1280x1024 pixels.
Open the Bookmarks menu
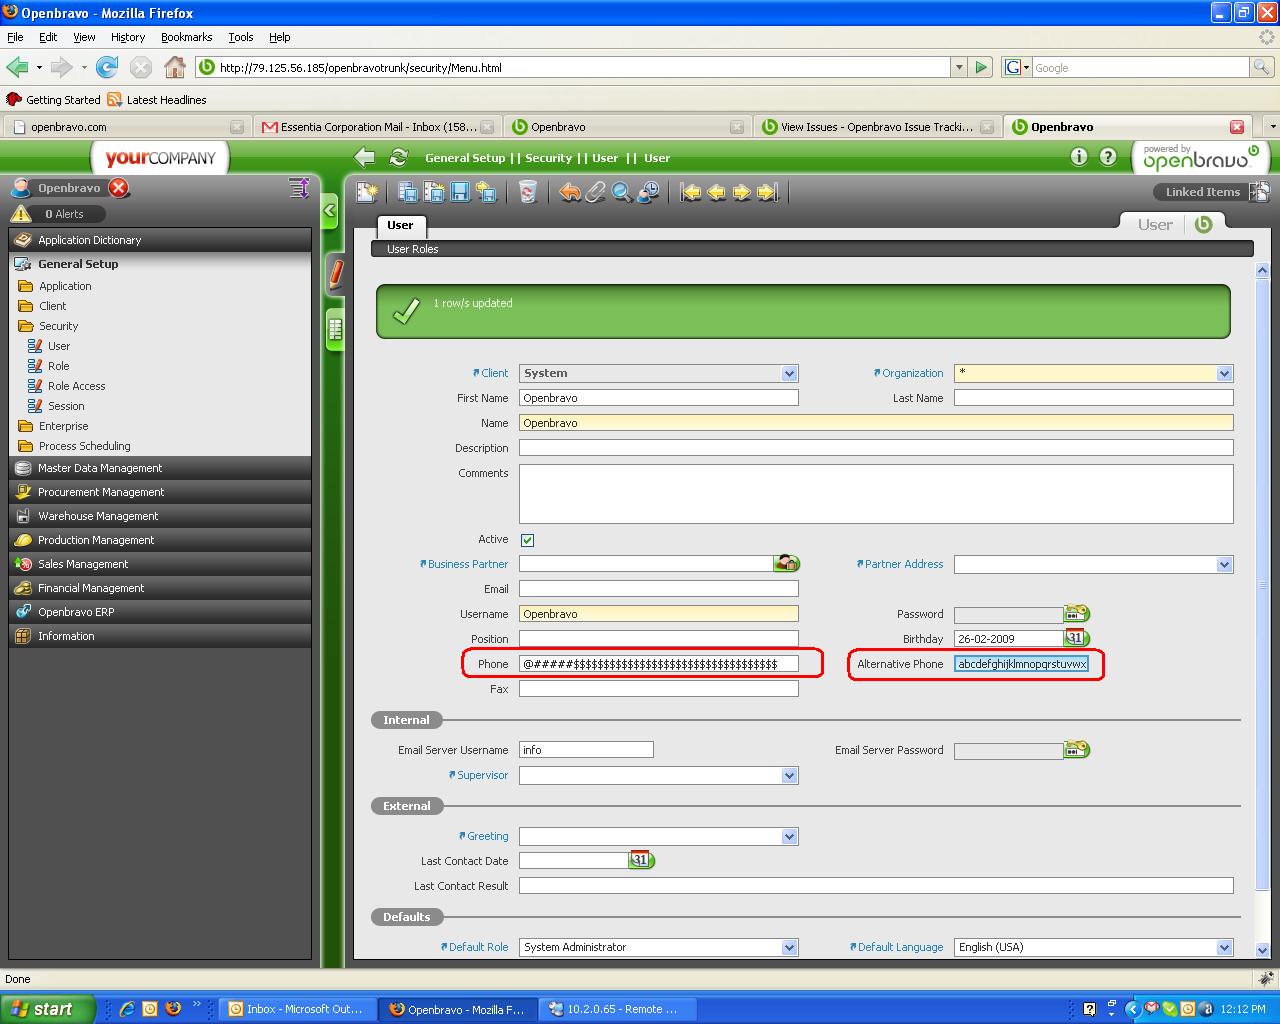pos(186,37)
